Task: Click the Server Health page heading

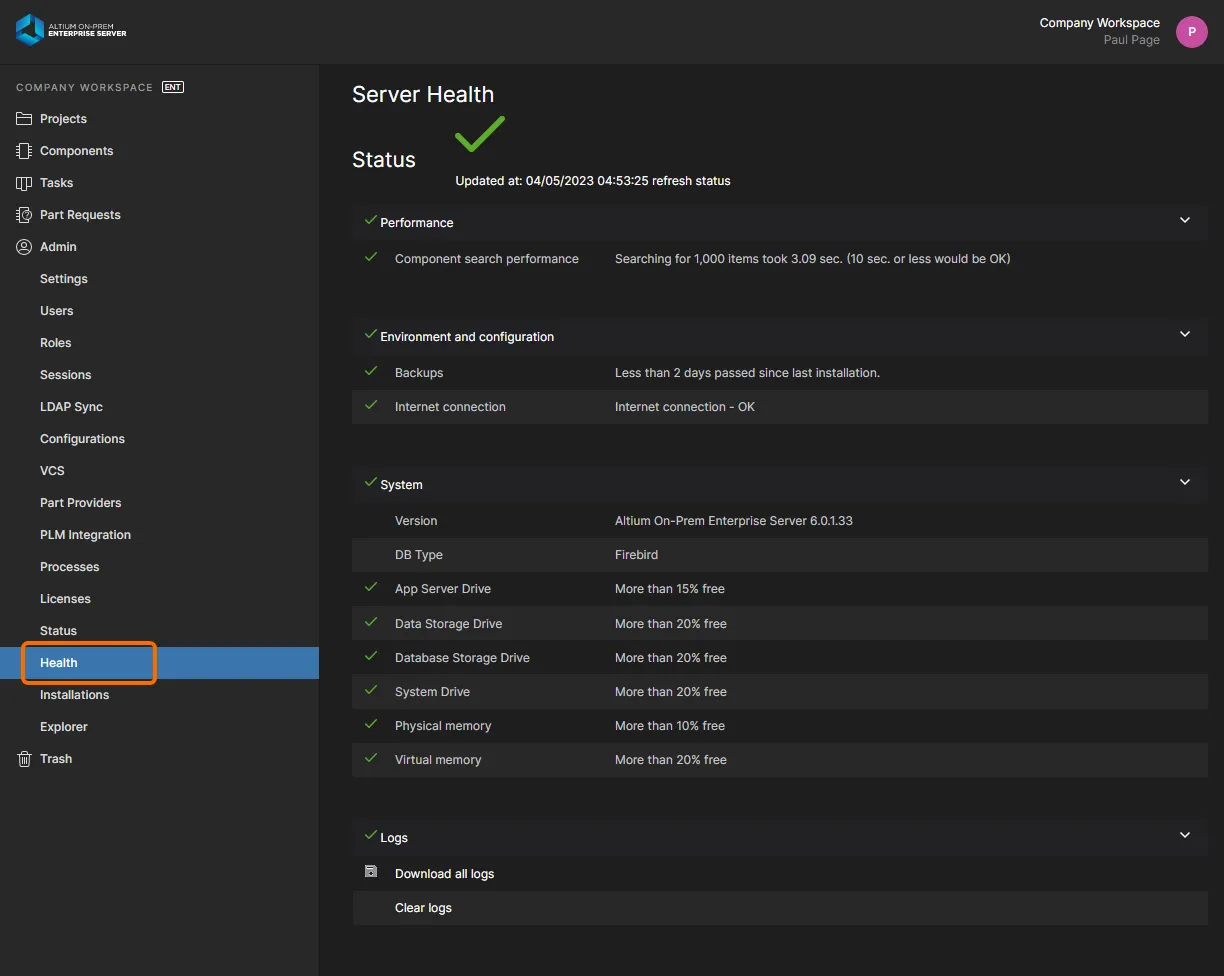Action: pos(423,94)
